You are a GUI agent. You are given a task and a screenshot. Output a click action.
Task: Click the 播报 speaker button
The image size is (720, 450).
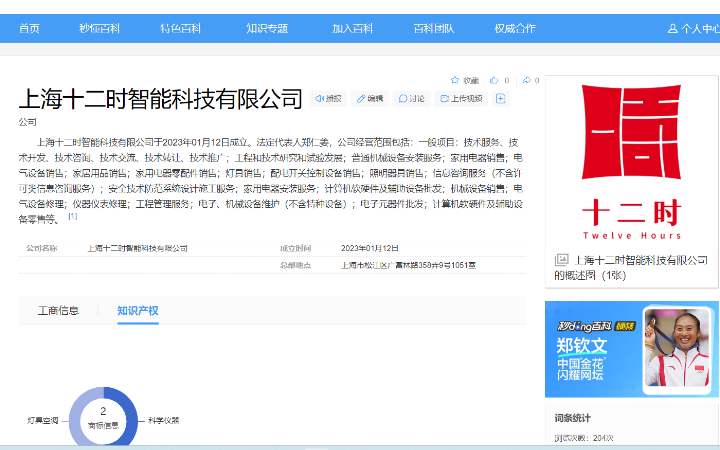point(328,99)
